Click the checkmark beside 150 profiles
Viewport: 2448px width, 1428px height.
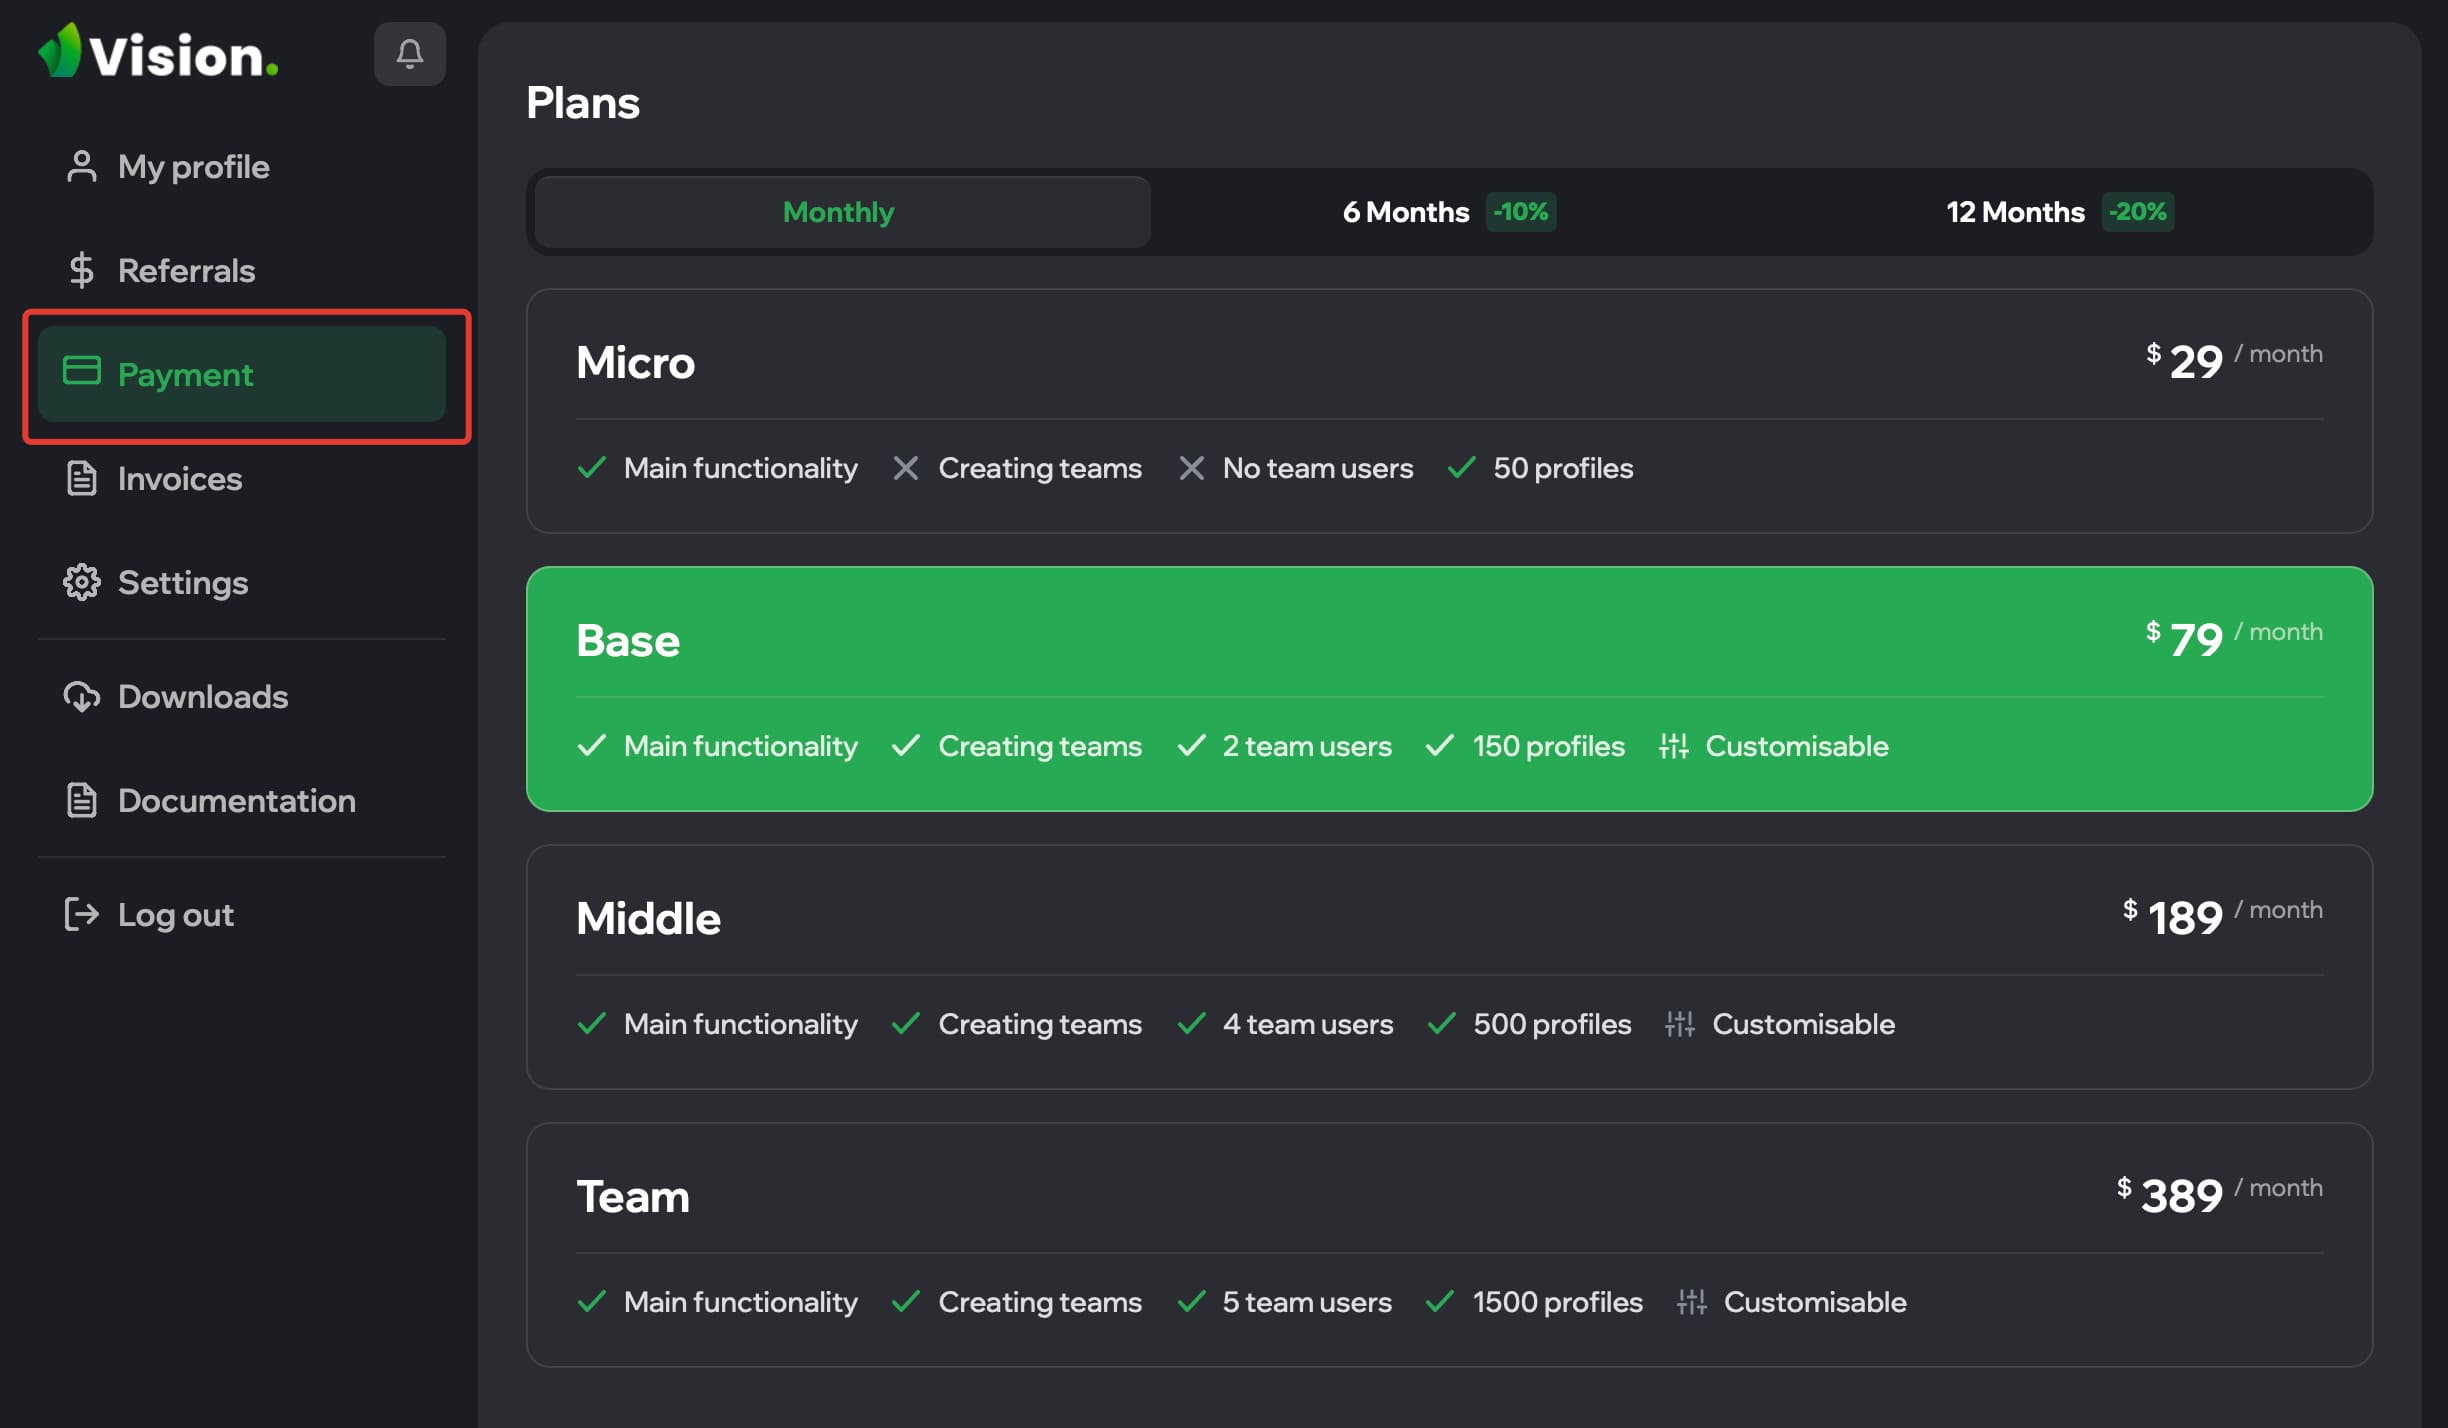click(x=1439, y=745)
